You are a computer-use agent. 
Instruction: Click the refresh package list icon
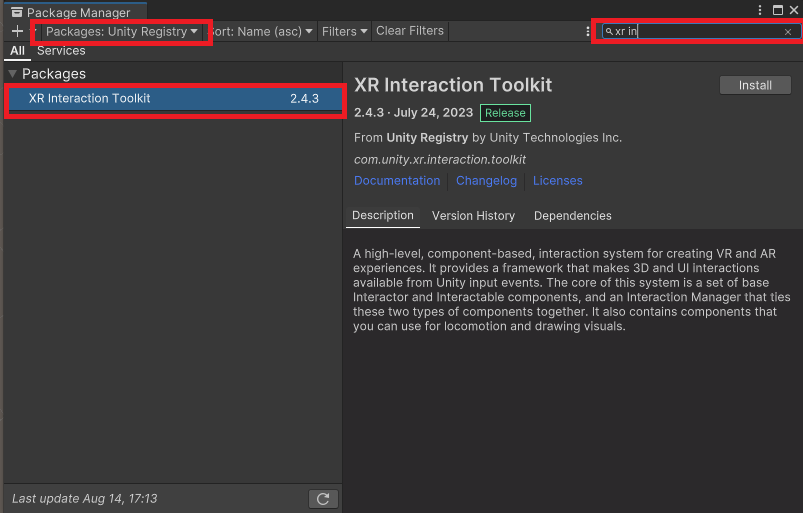pyautogui.click(x=323, y=499)
